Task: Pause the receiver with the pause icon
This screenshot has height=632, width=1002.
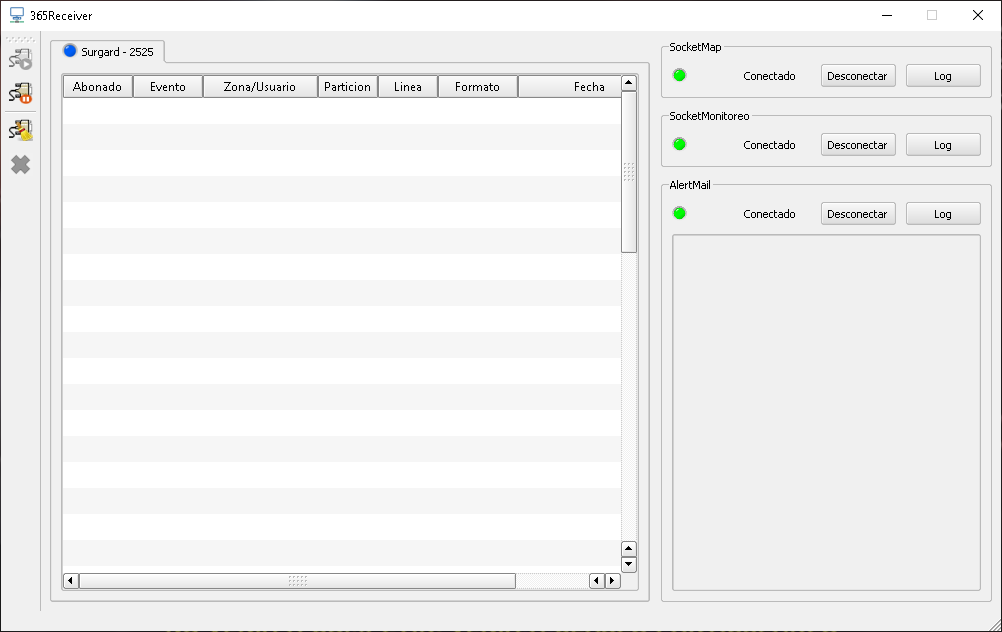Action: [19, 94]
